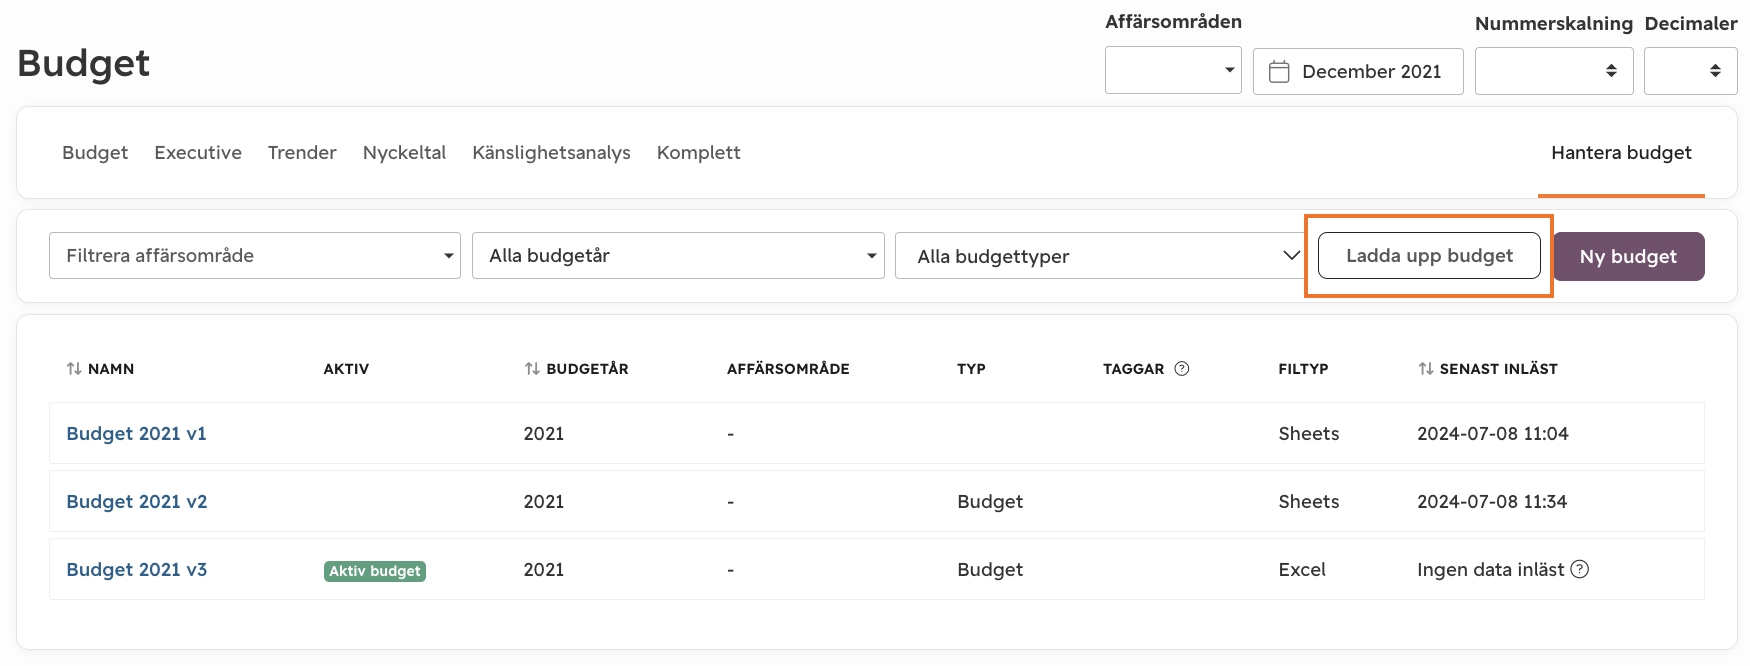Open the Budget 2021 v1 link
This screenshot has height=666, width=1750.
pyautogui.click(x=136, y=433)
